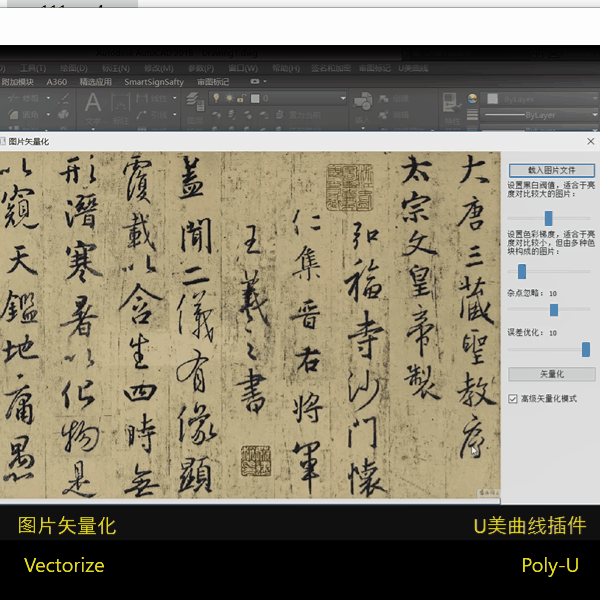
Task: Expand the 圆角 fillet dropdown arrow
Action: (x=48, y=114)
